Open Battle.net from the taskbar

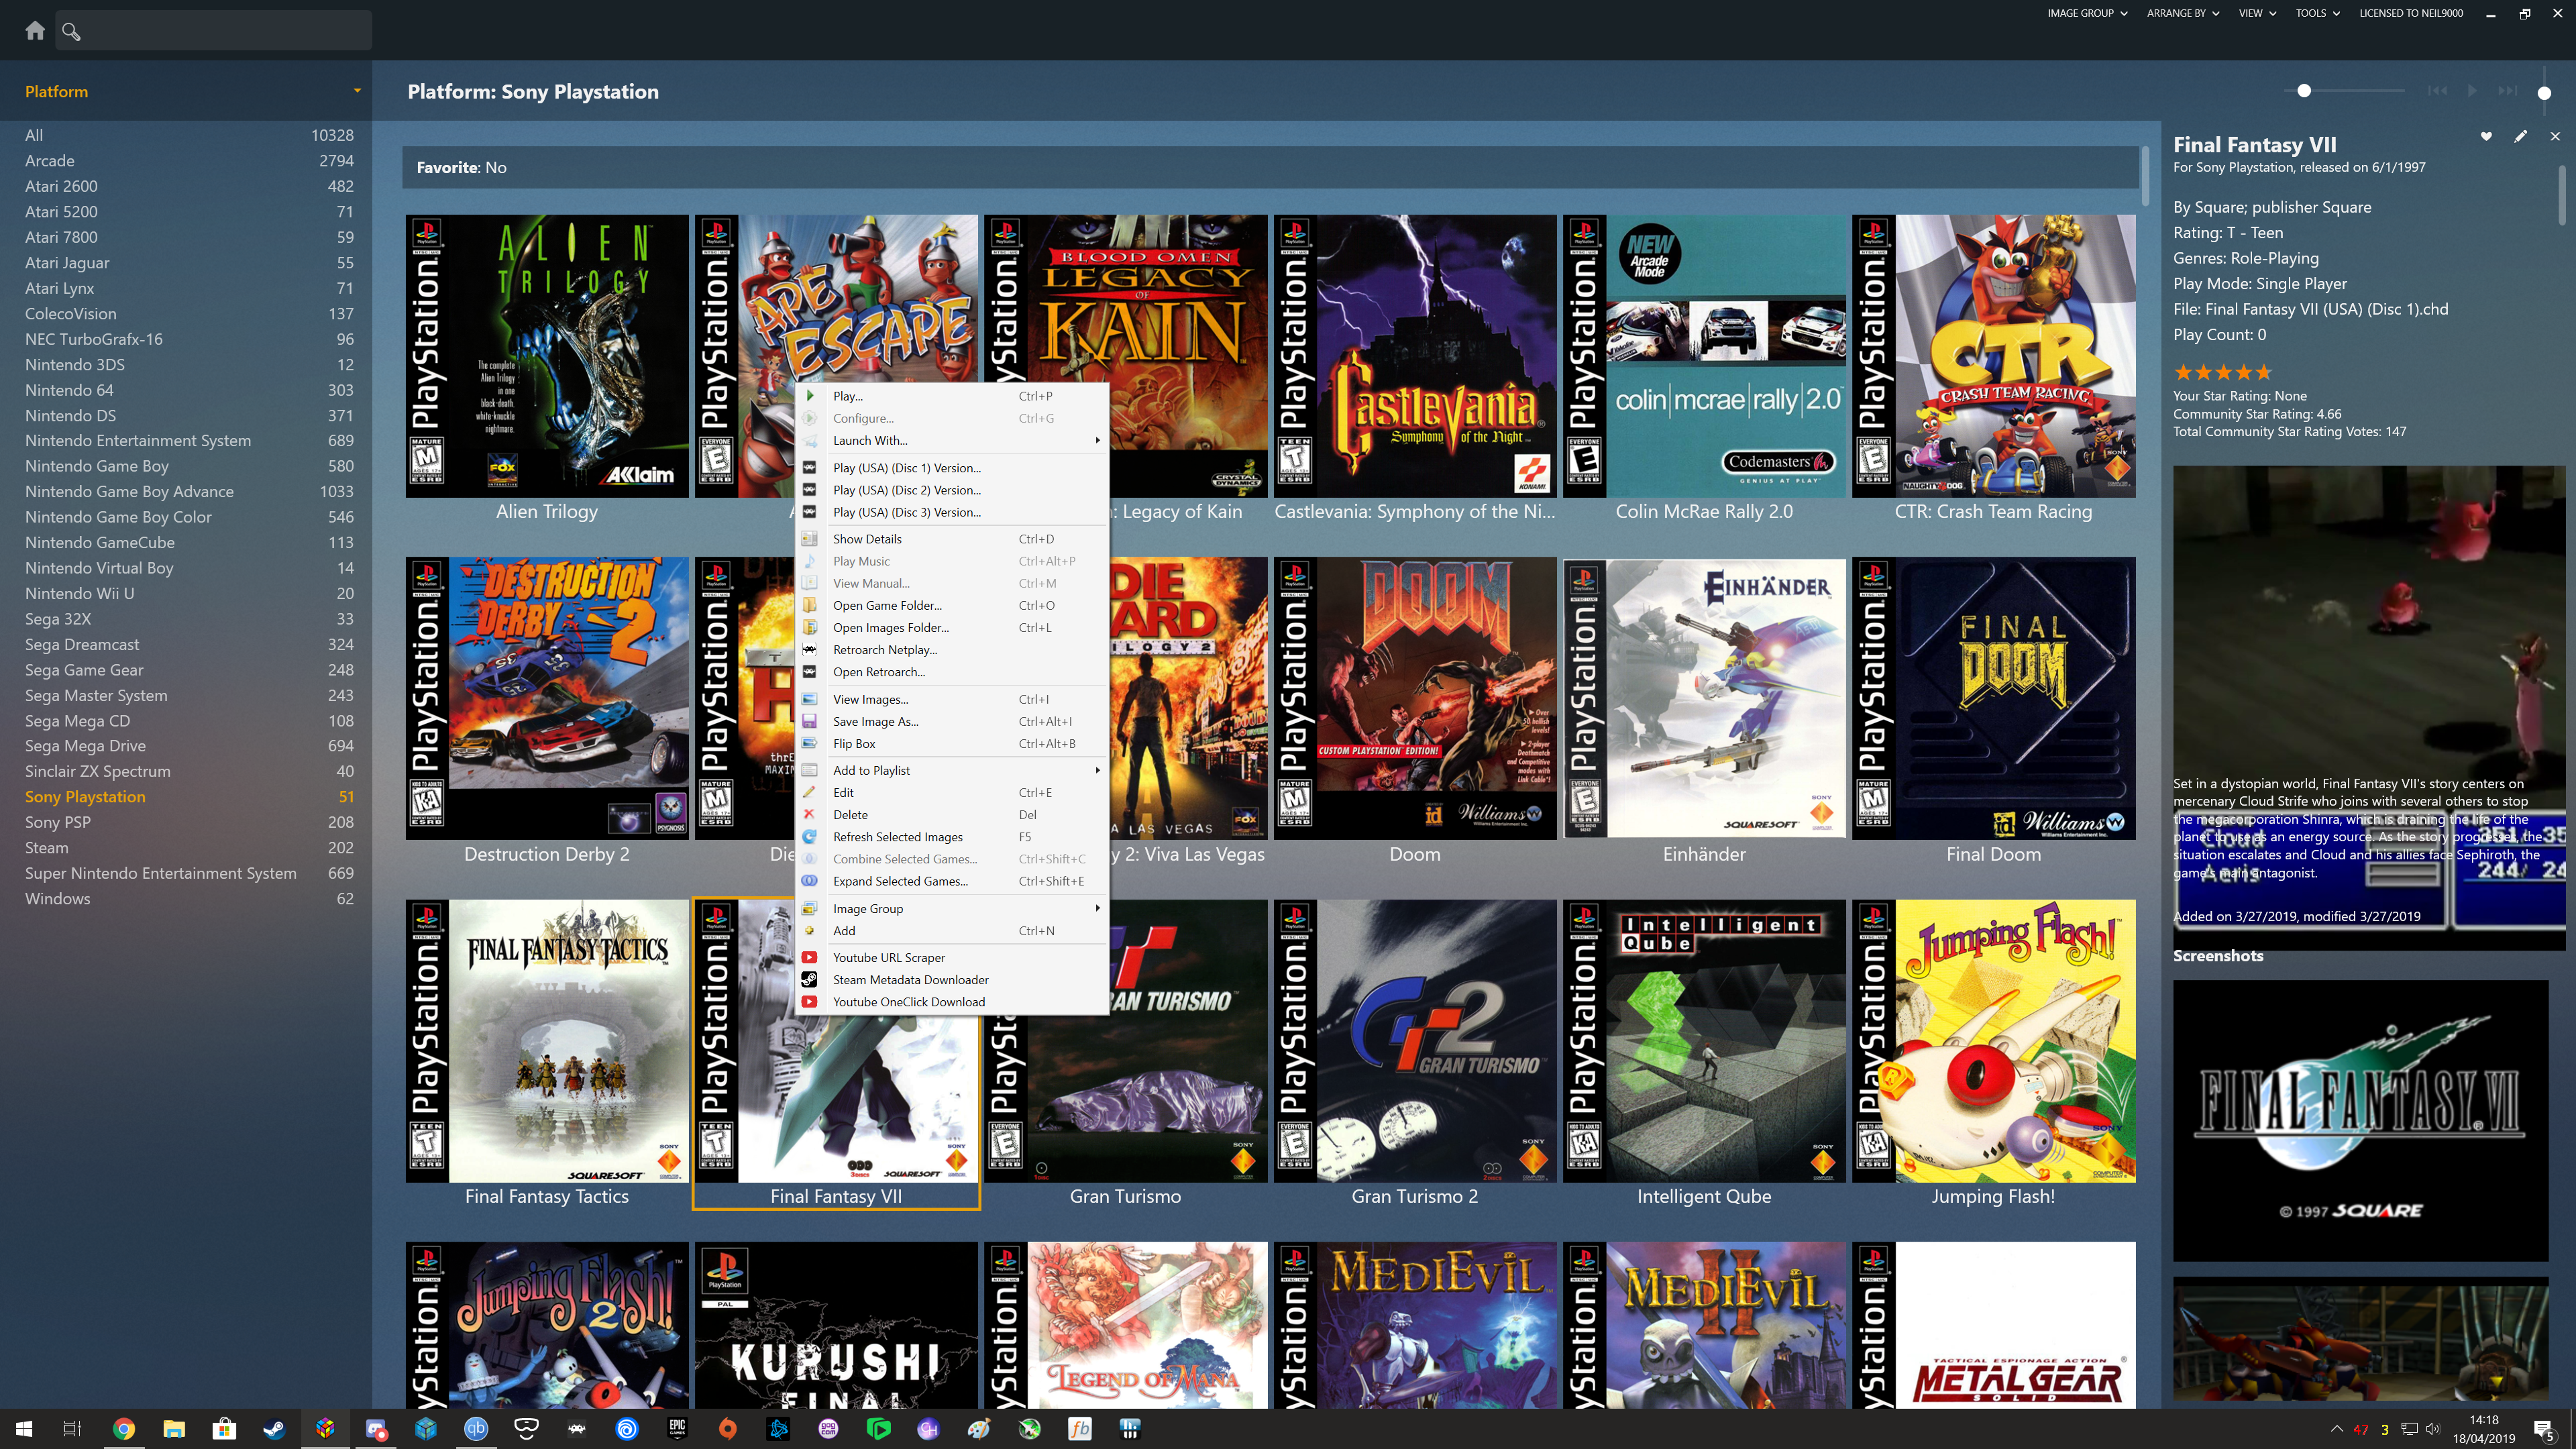[x=778, y=1429]
